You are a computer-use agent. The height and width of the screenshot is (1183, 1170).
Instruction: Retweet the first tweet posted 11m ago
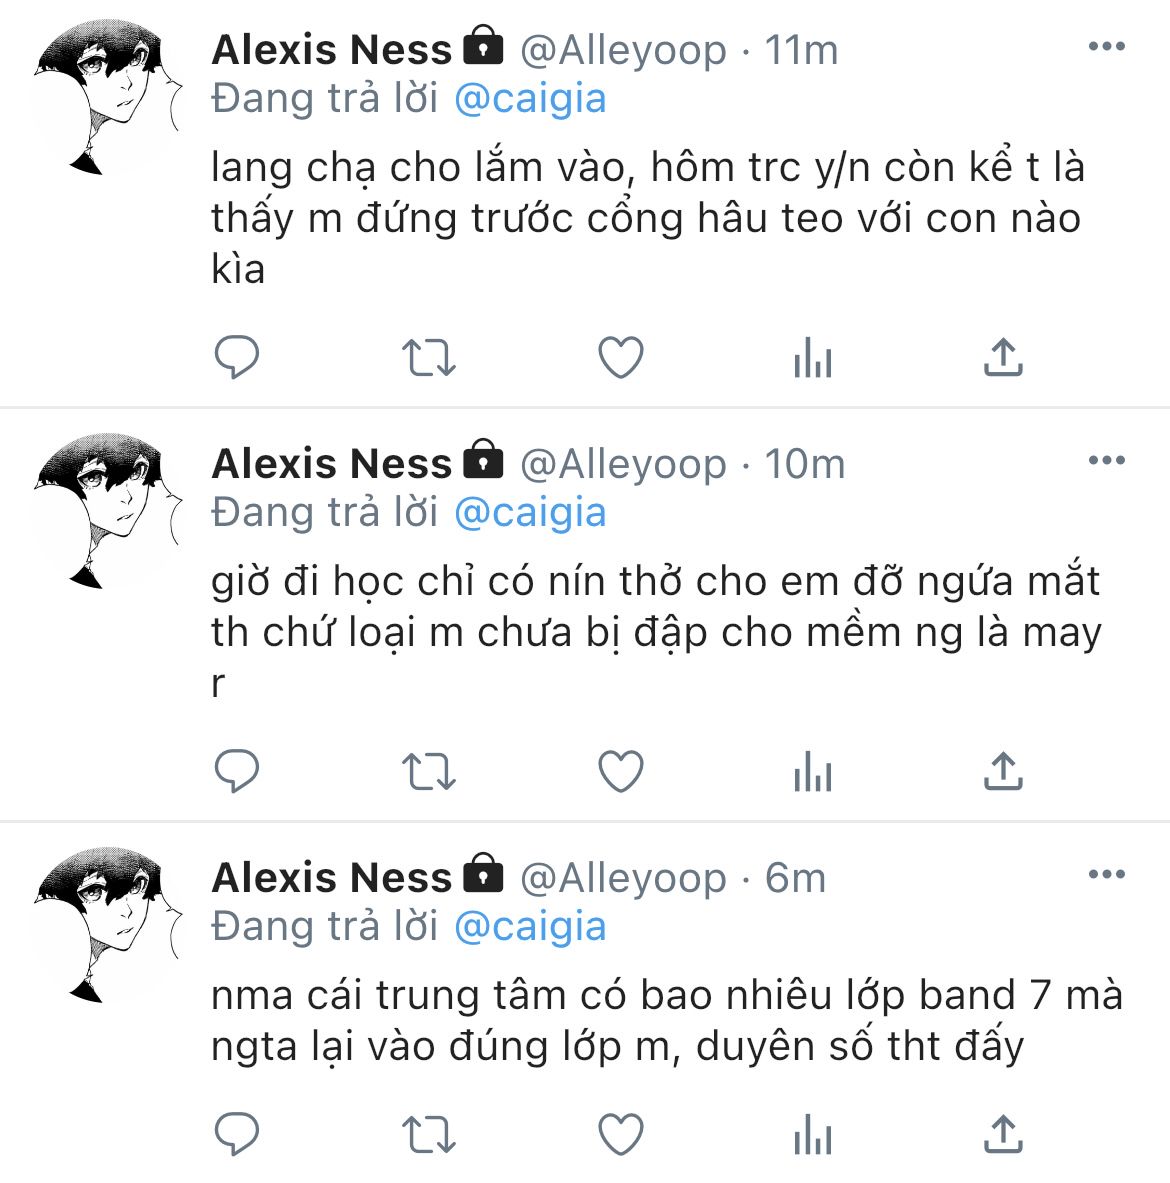click(428, 358)
